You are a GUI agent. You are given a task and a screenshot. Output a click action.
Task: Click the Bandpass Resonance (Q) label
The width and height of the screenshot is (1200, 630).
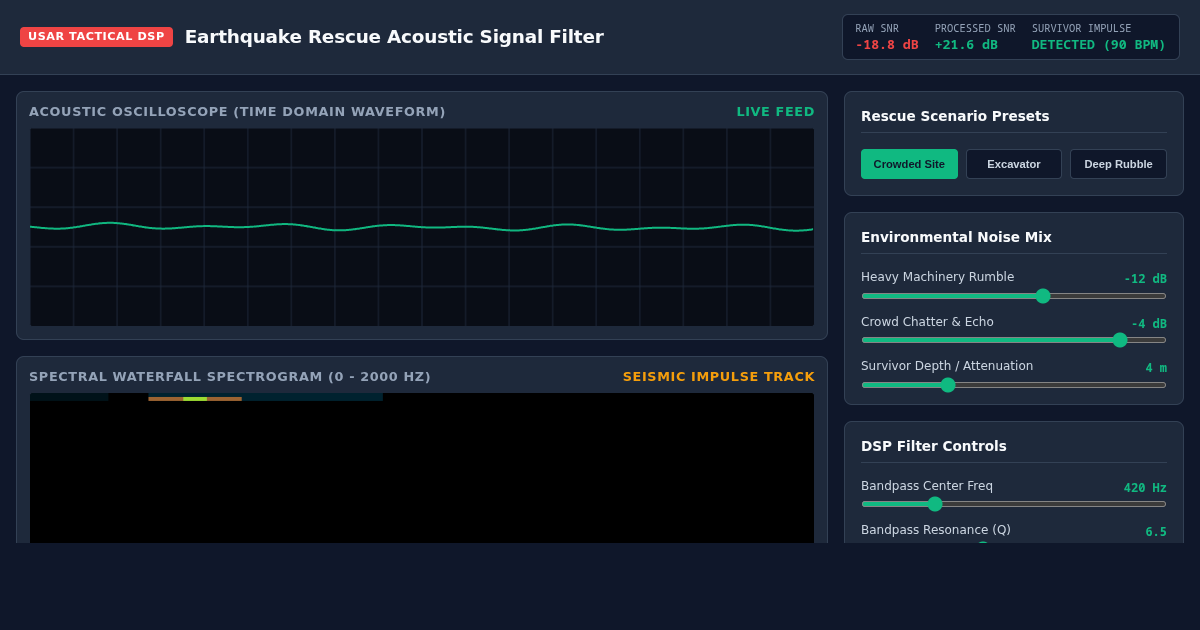(936, 530)
